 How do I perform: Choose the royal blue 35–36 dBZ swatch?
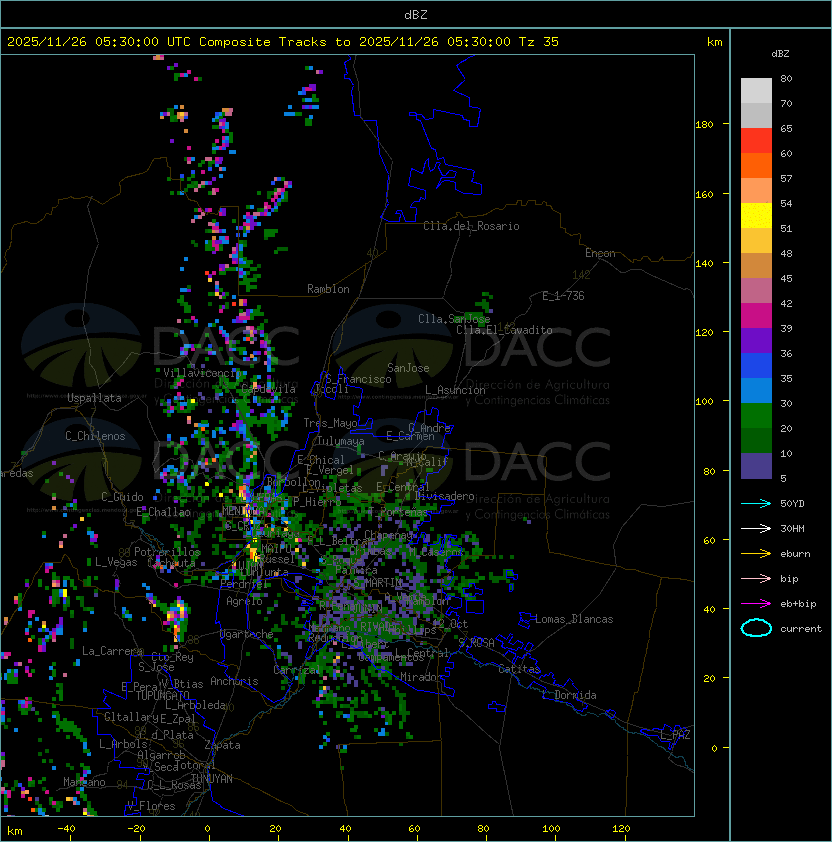756,365
